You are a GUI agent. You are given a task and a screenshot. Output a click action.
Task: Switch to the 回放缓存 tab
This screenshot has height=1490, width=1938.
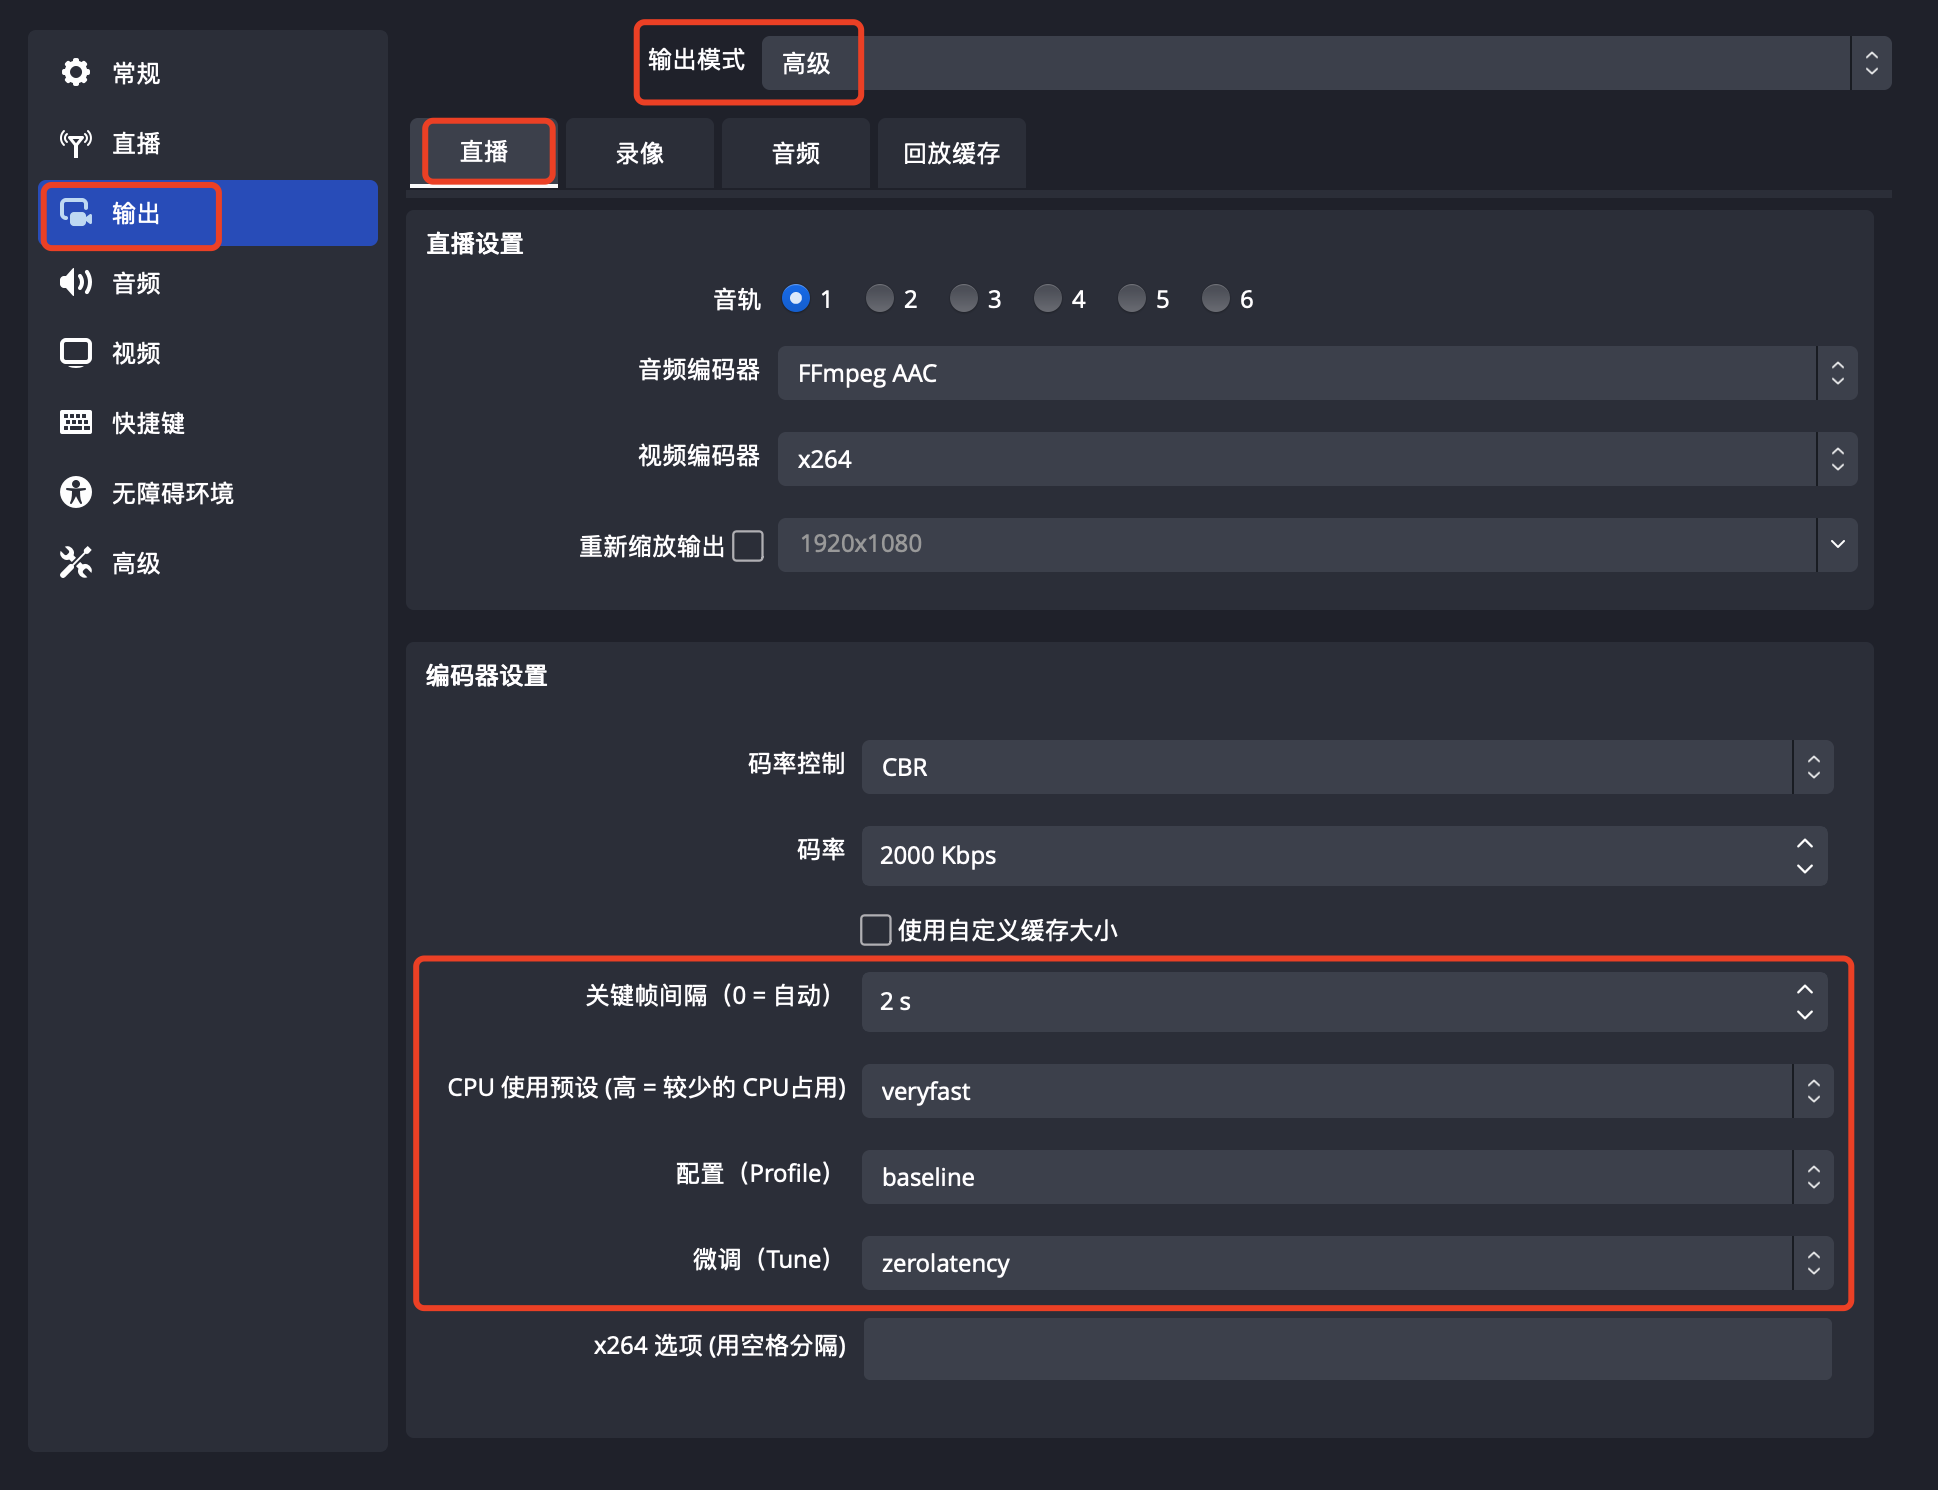[951, 153]
